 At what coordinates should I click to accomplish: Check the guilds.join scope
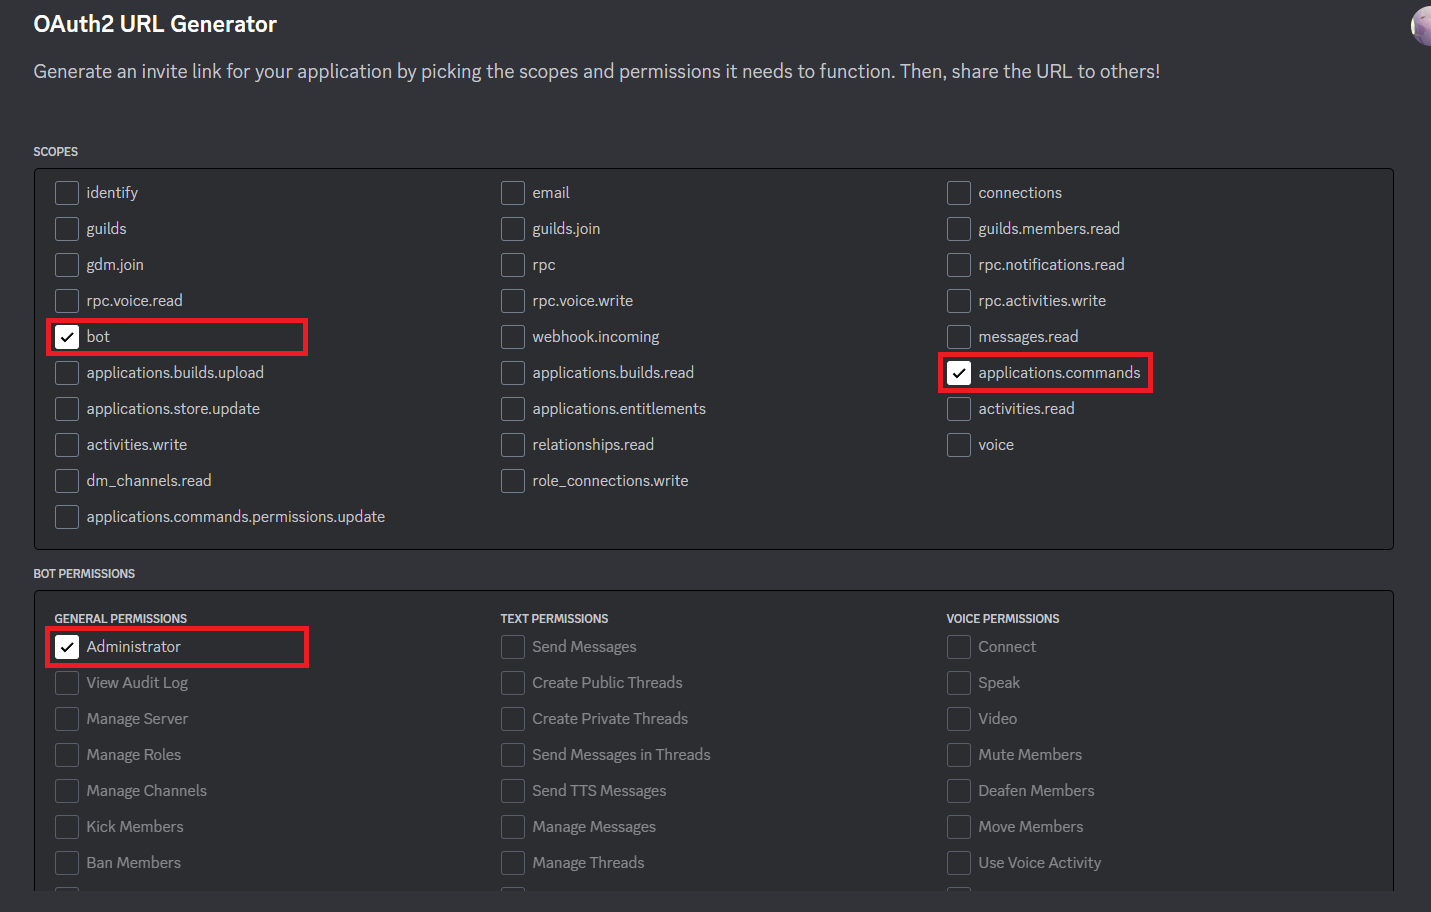513,229
